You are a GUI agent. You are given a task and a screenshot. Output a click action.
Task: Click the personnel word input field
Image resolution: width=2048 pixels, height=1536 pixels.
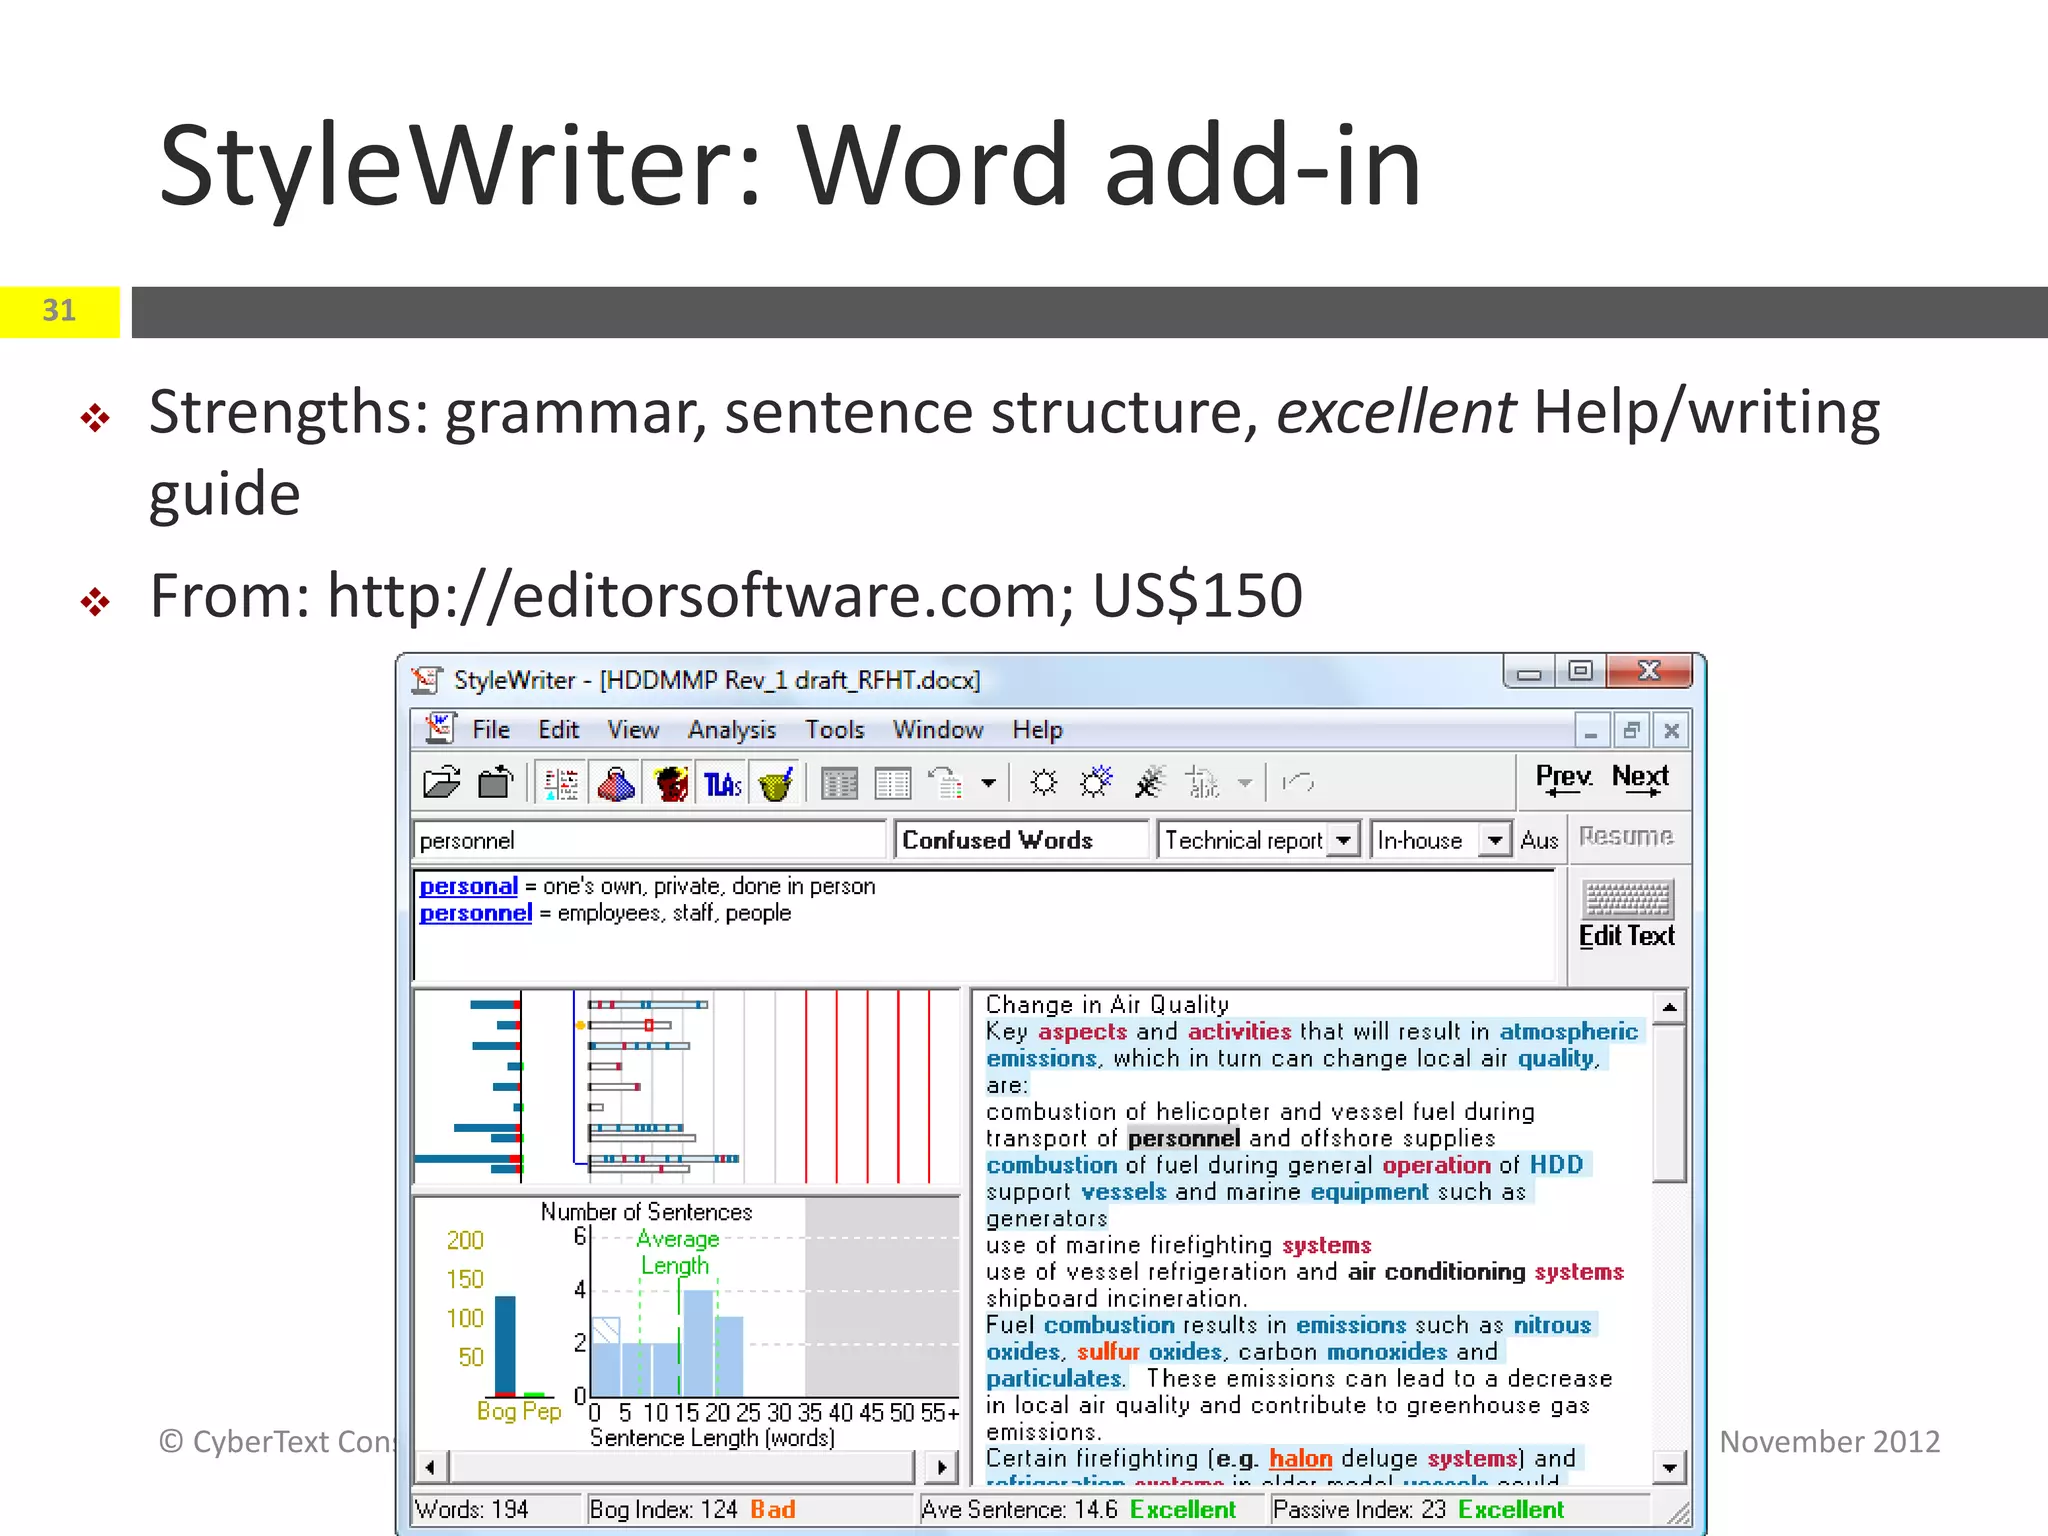click(x=649, y=840)
